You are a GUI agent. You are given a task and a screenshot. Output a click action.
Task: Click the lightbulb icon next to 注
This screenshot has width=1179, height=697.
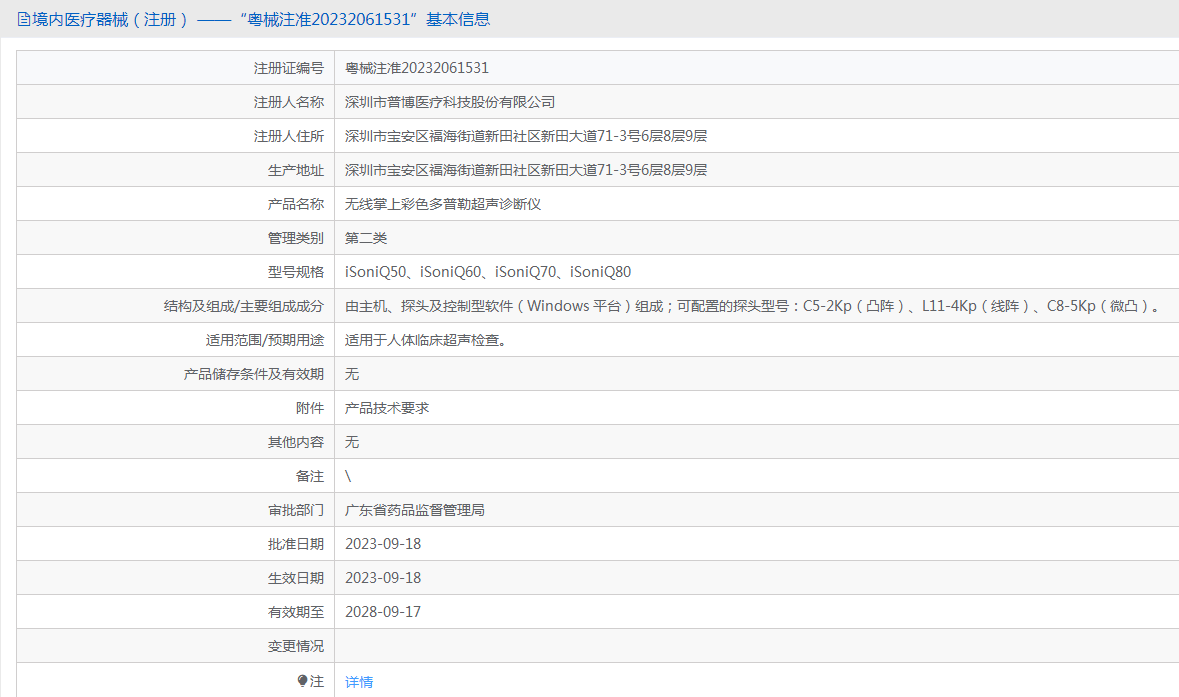pos(302,681)
